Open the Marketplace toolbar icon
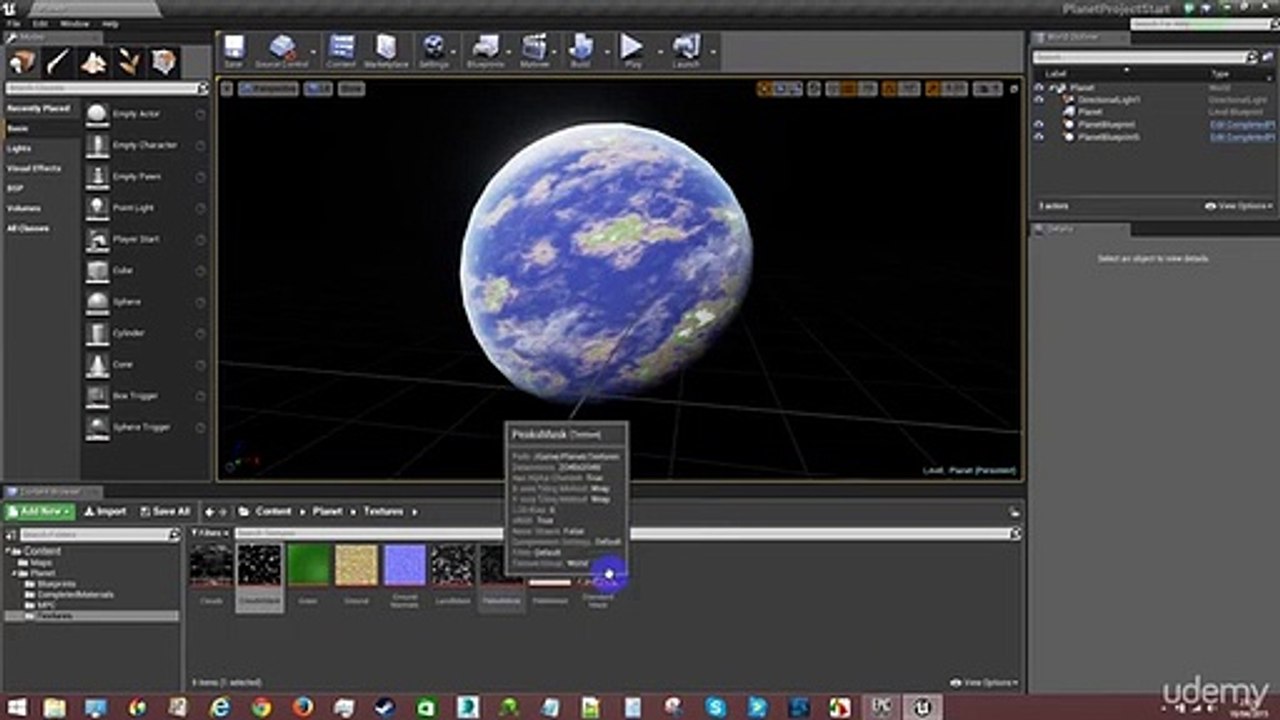Viewport: 1280px width, 720px height. click(386, 50)
